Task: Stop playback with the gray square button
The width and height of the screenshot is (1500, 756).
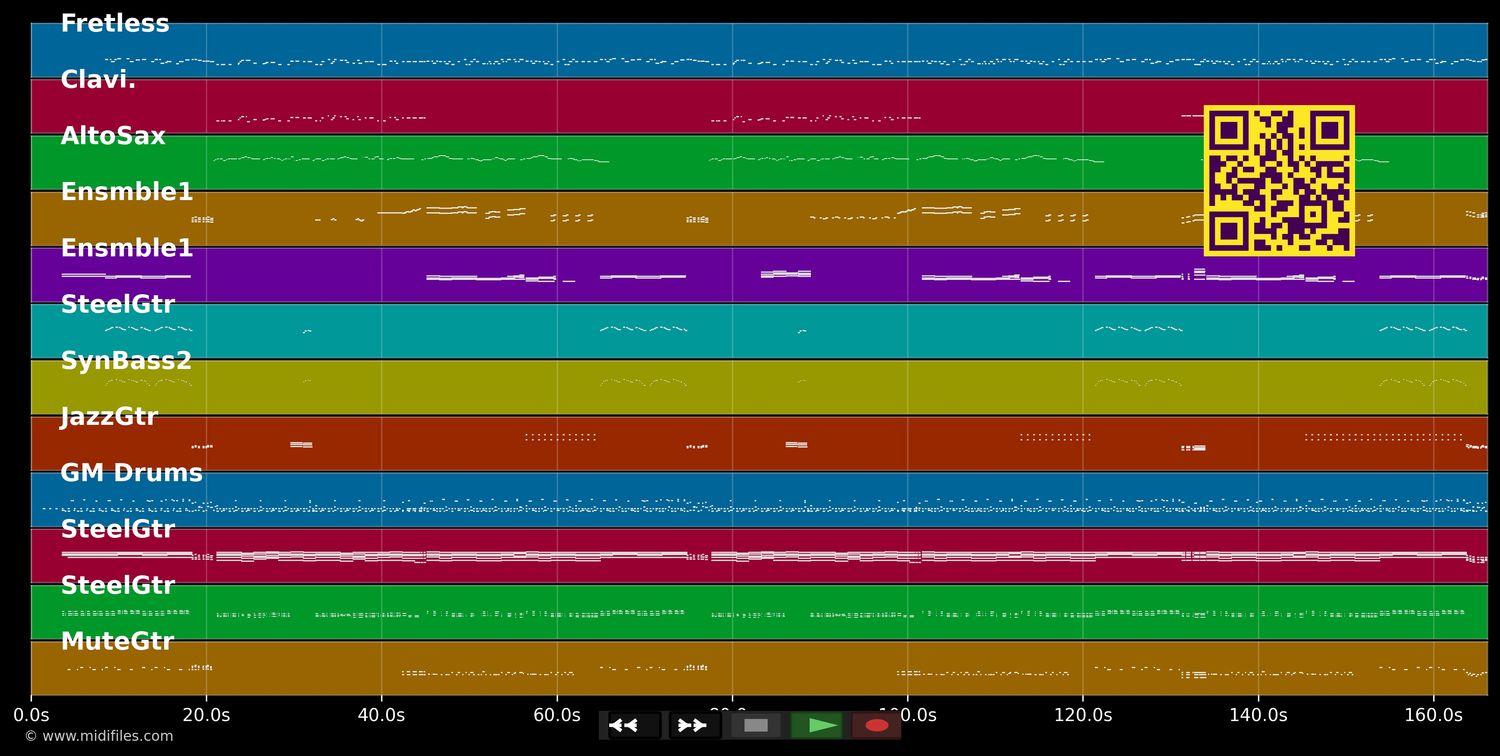Action: click(x=756, y=725)
